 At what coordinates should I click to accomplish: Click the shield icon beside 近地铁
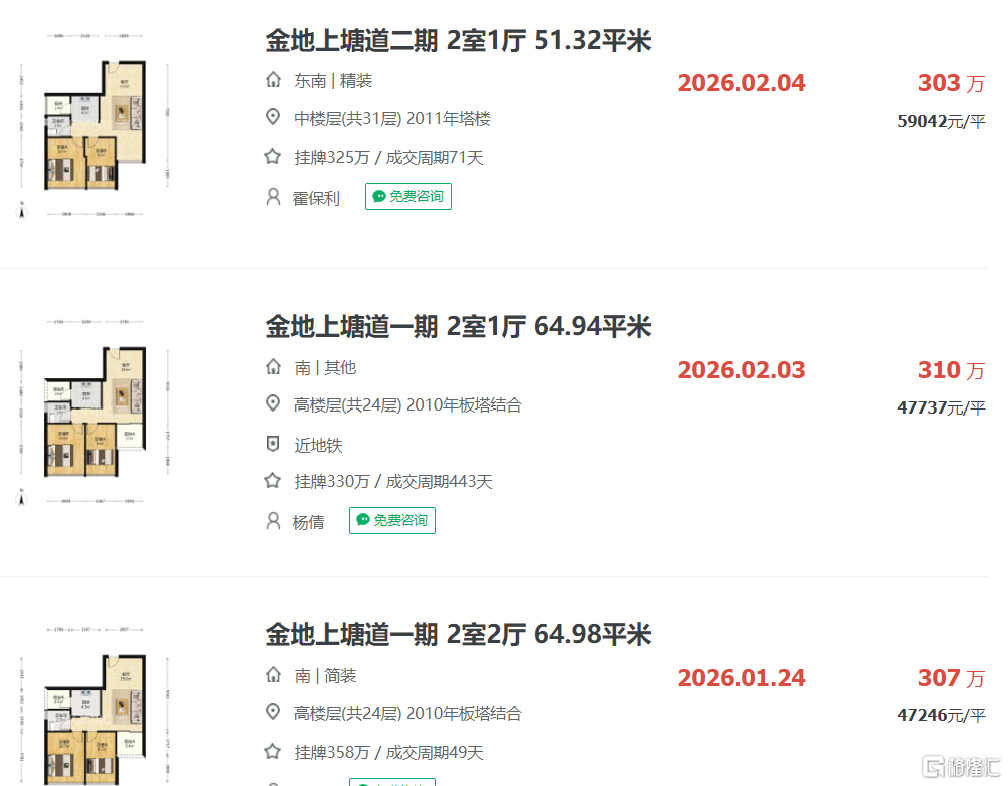[273, 444]
